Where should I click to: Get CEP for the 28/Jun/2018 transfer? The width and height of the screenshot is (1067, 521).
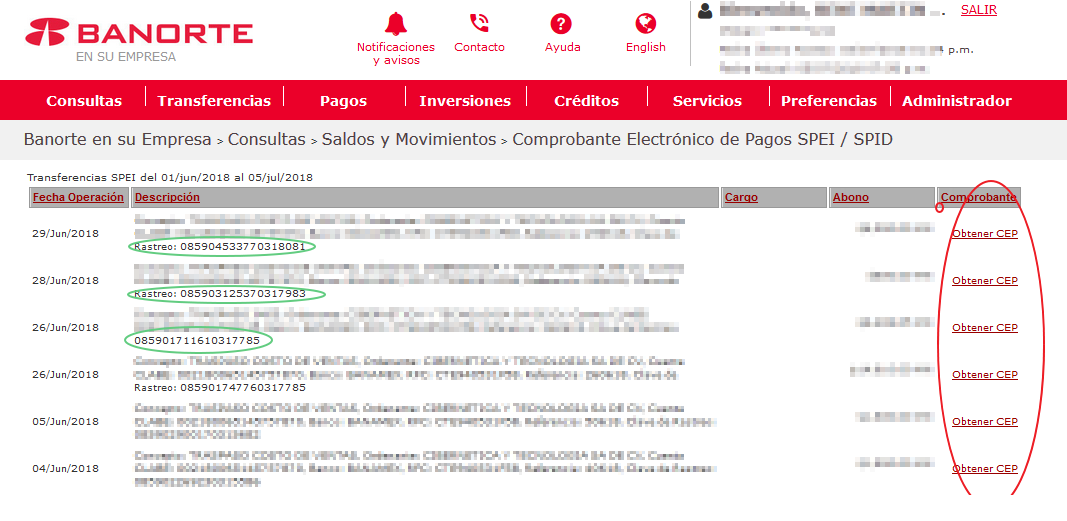coord(985,280)
